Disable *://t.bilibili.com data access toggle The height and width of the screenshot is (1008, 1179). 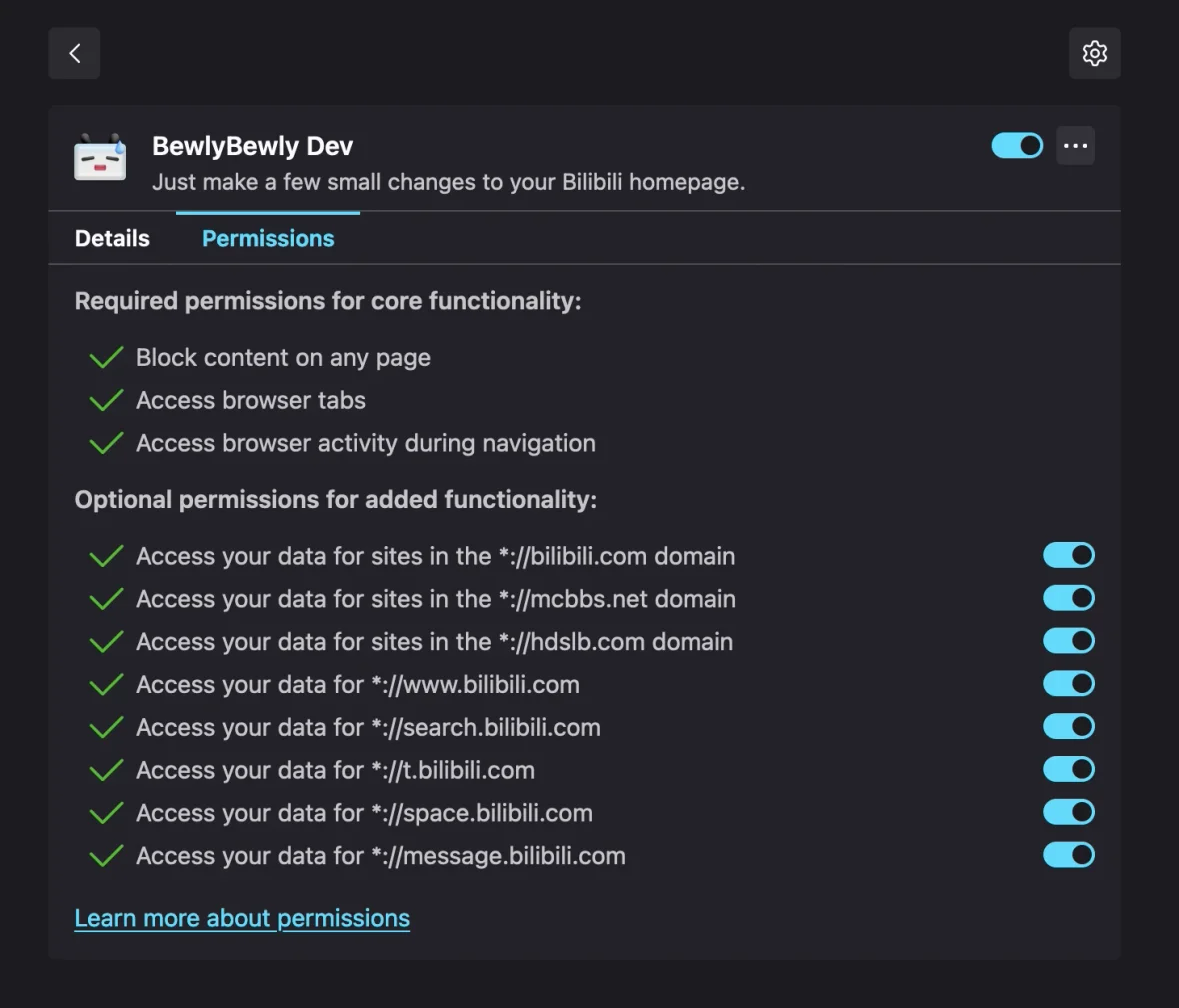(x=1068, y=770)
